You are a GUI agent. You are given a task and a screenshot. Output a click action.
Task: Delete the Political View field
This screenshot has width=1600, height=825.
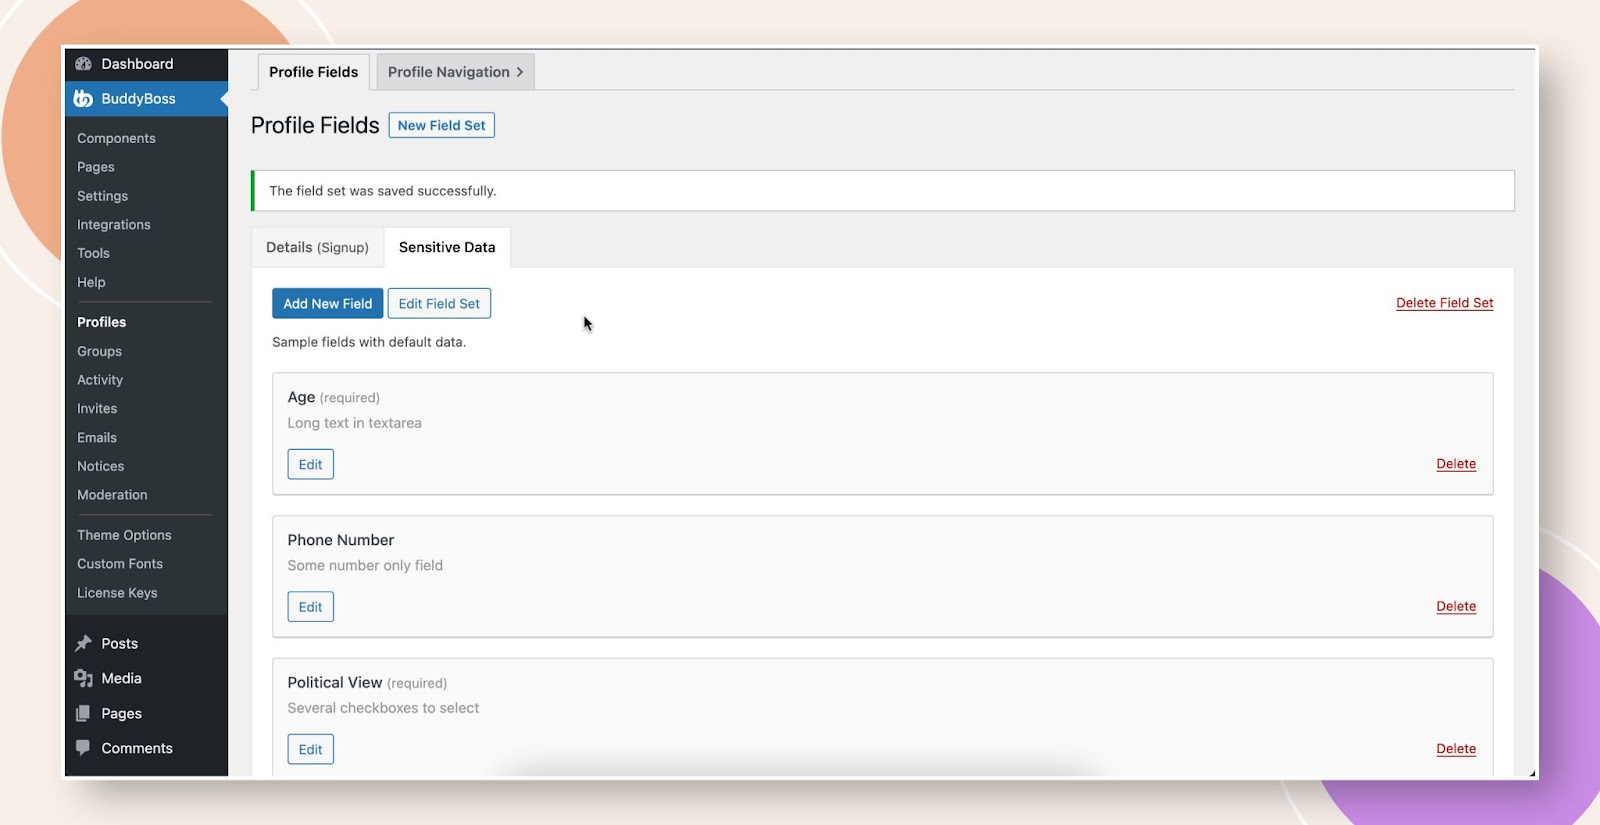[x=1456, y=749]
